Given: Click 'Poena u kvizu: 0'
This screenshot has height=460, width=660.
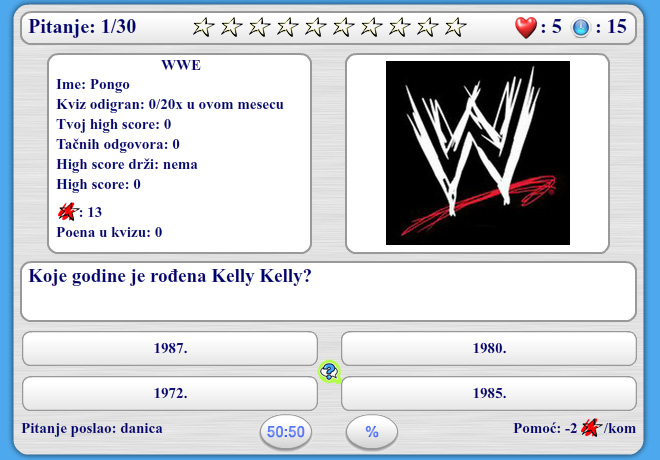Looking at the screenshot, I should (x=109, y=232).
